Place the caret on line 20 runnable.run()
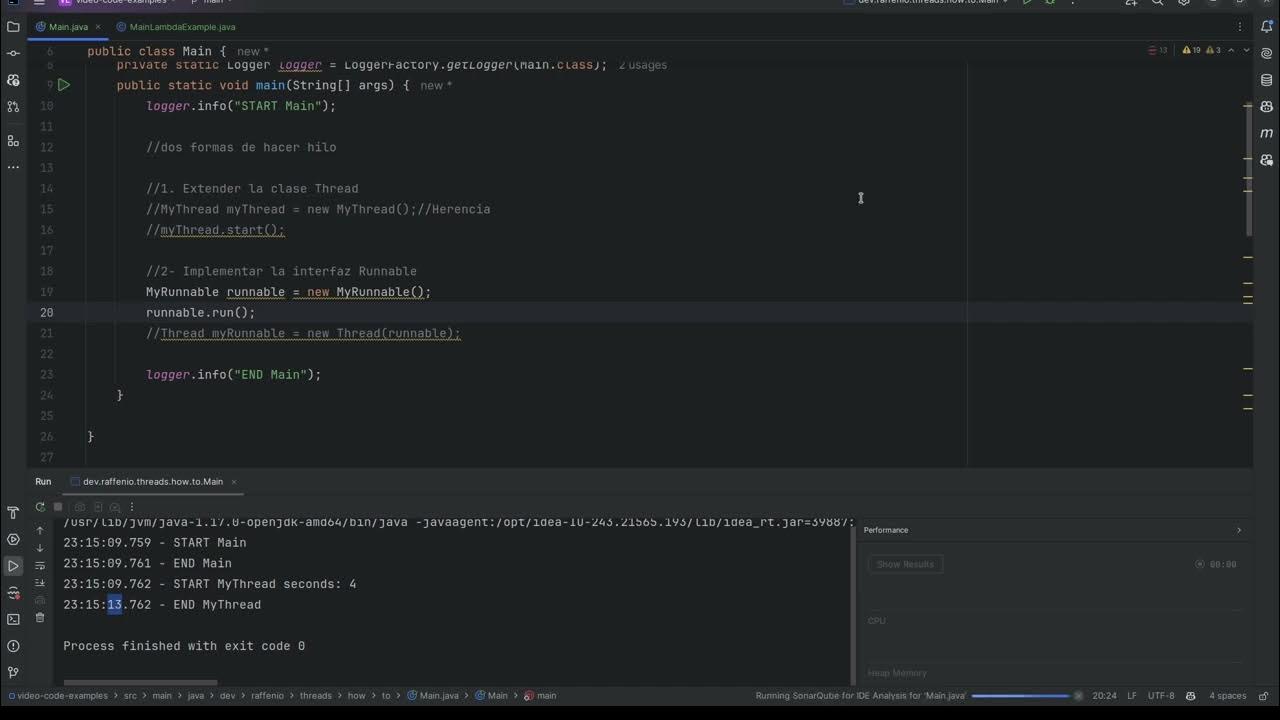The width and height of the screenshot is (1280, 720). tap(200, 312)
